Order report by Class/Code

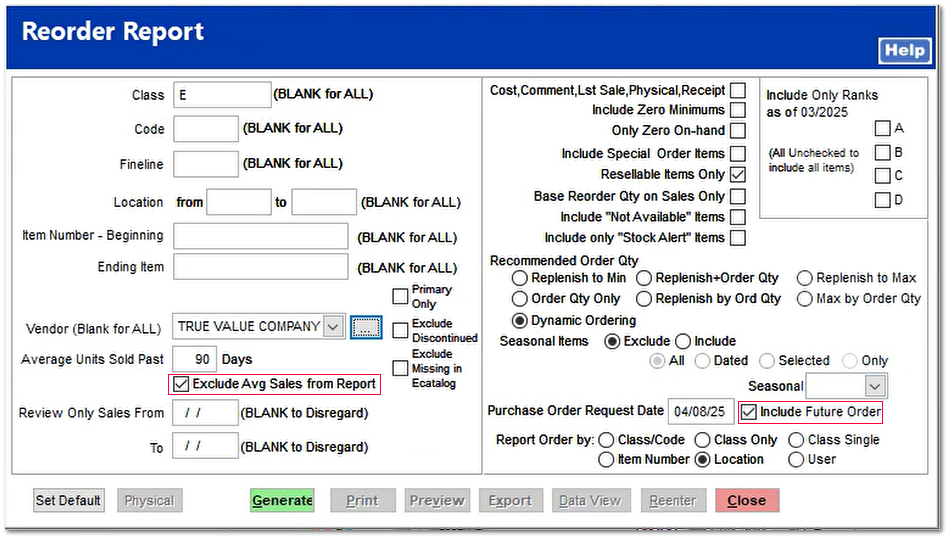(606, 440)
